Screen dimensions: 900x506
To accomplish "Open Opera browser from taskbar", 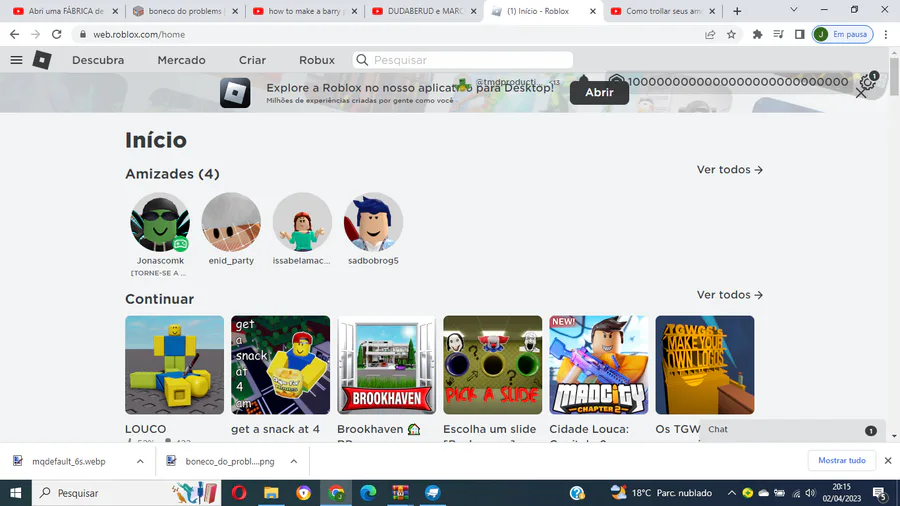I will point(239,493).
